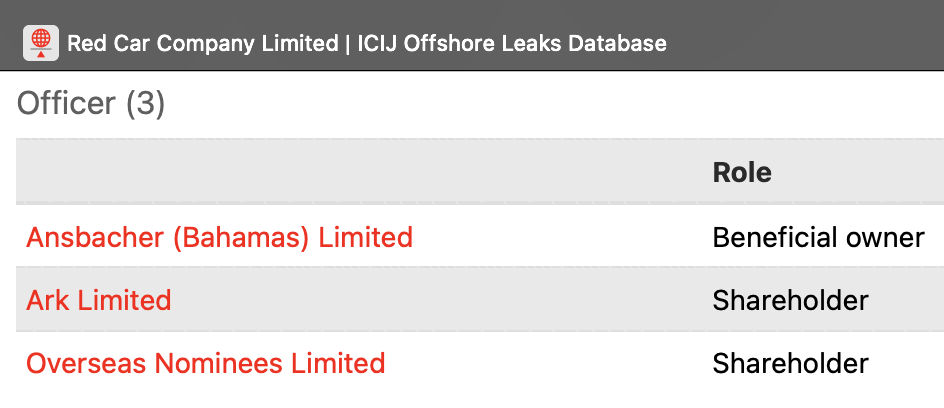Click the (3) count beside Officer
Image resolution: width=944 pixels, height=408 pixels.
pyautogui.click(x=145, y=104)
